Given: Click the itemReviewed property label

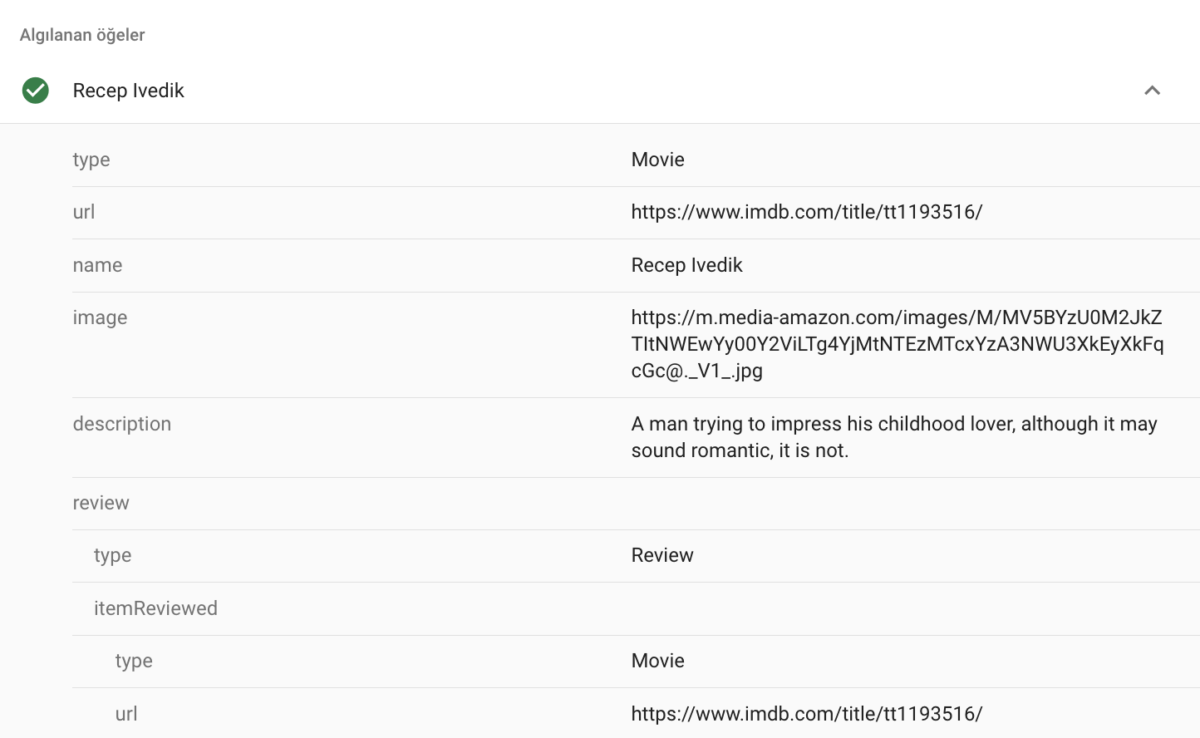Looking at the screenshot, I should coord(155,608).
